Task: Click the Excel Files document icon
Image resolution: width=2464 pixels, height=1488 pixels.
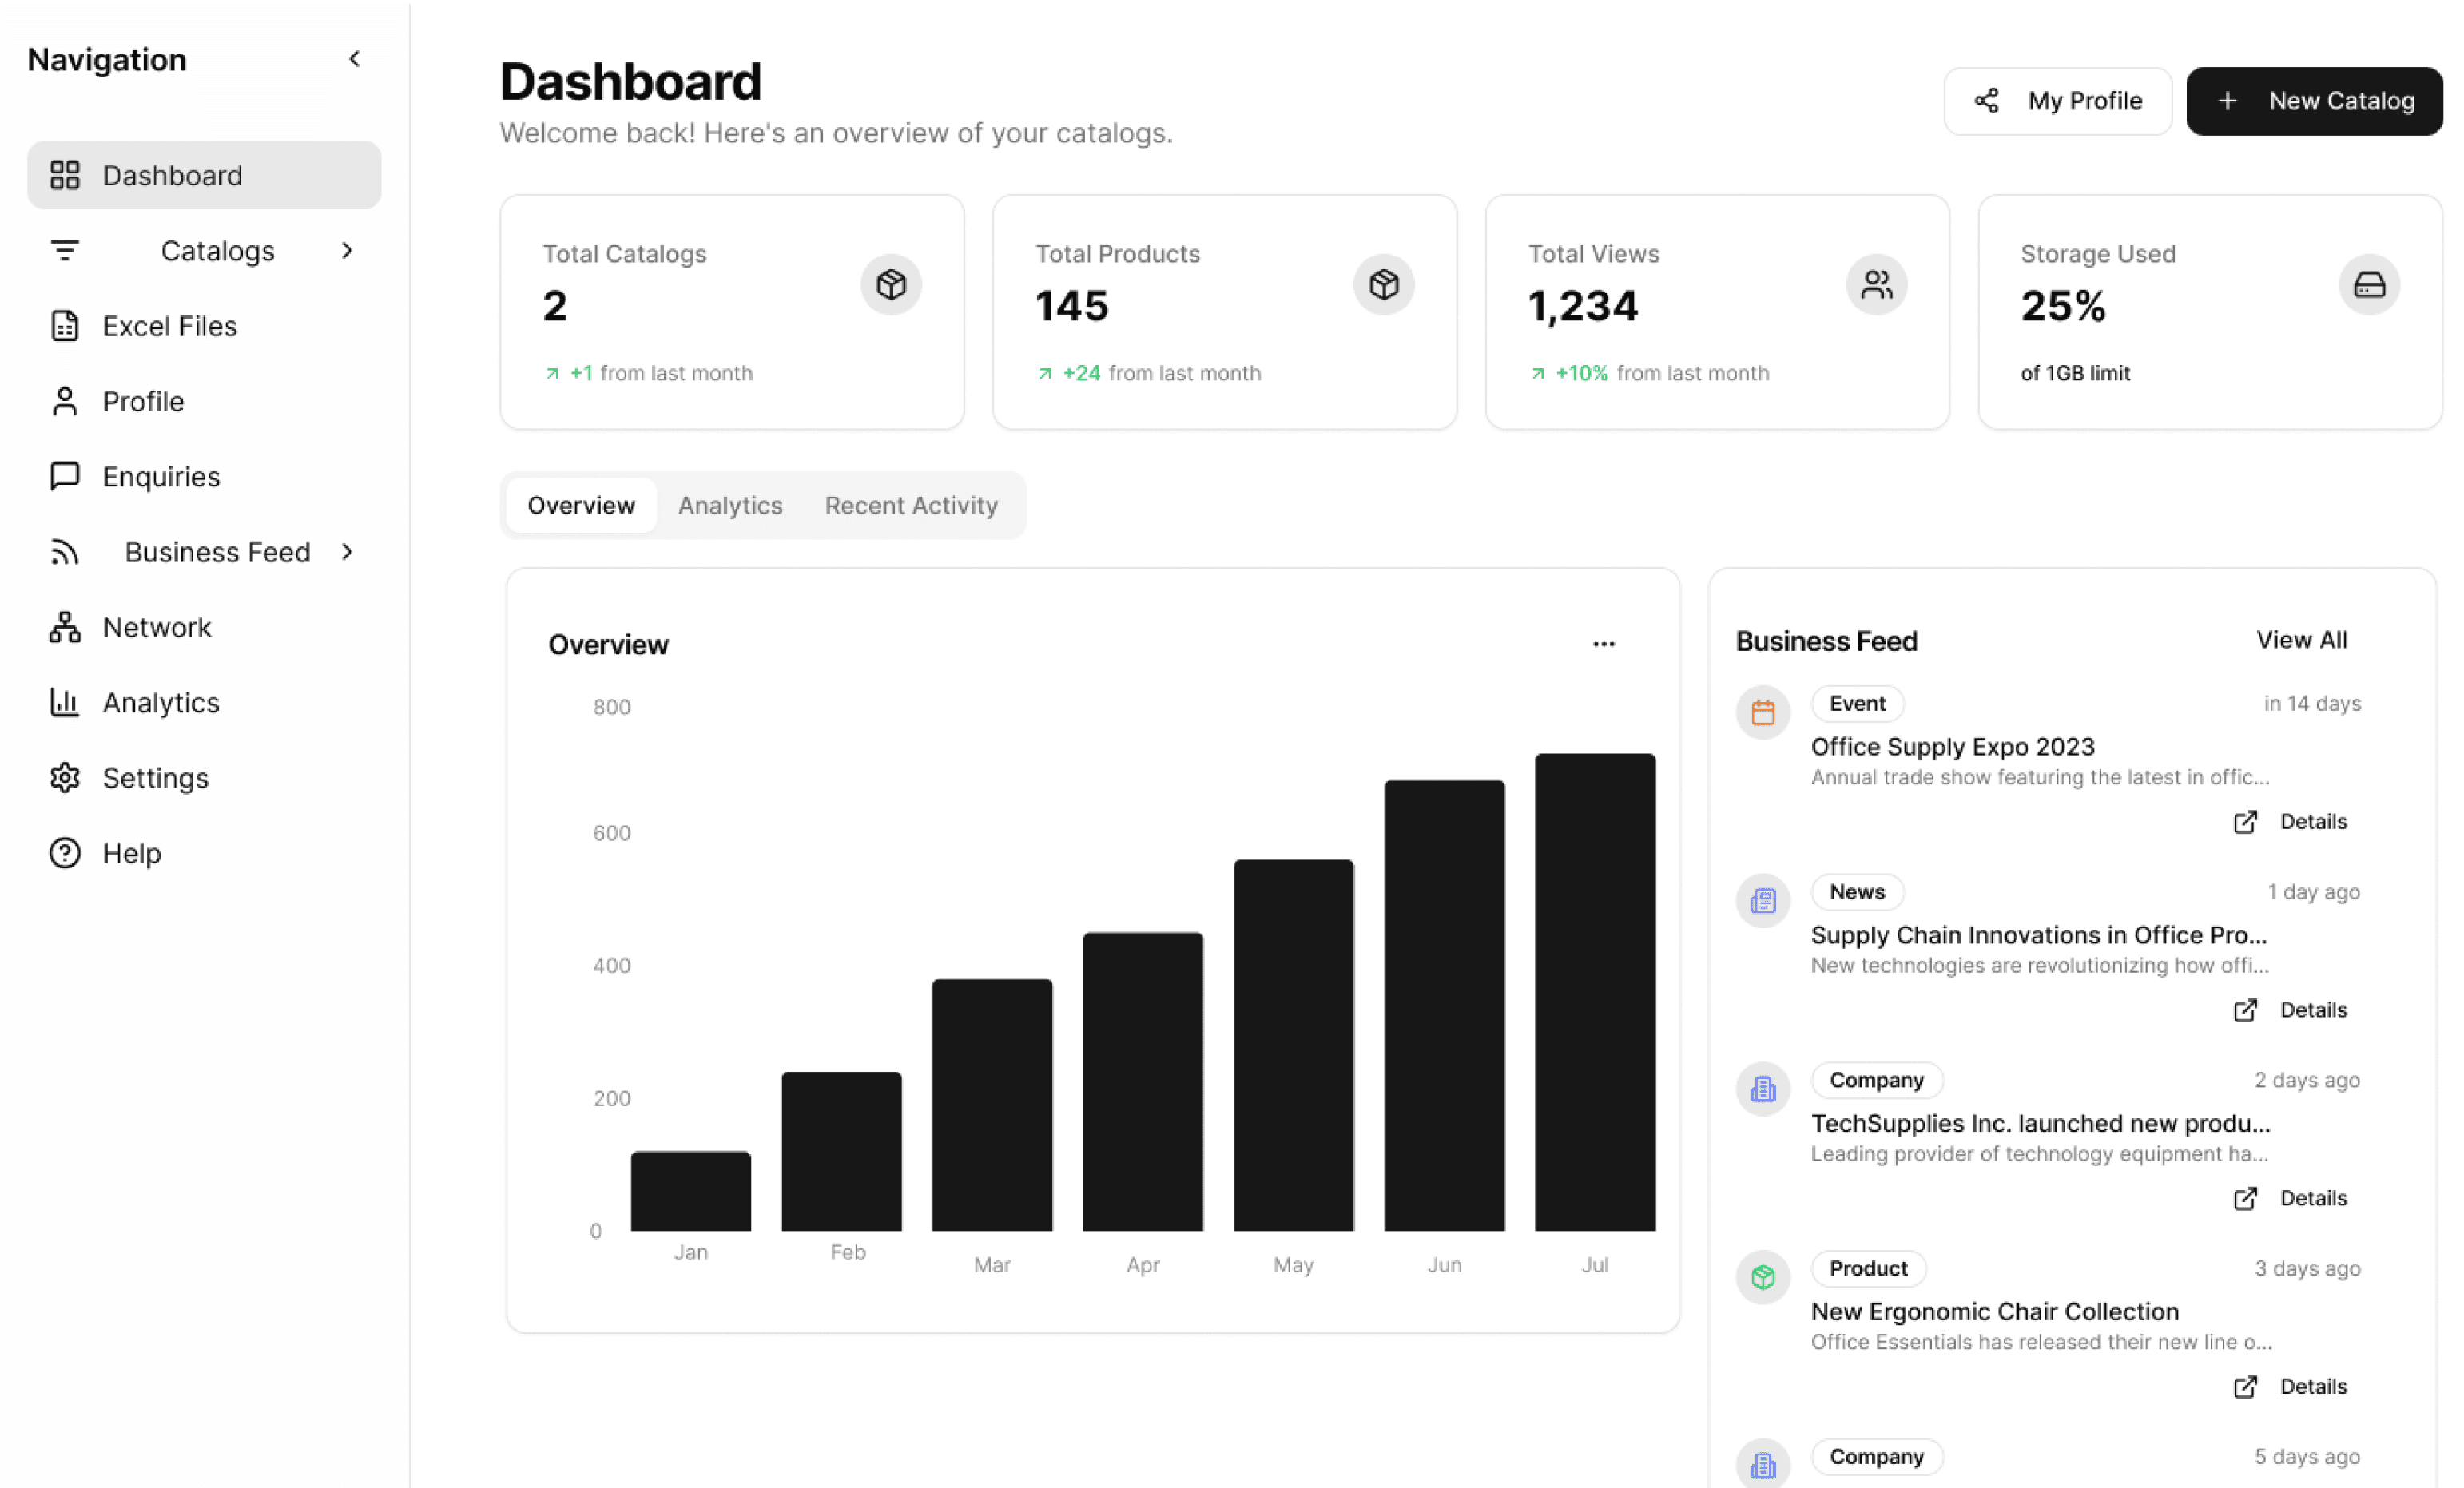Action: (x=65, y=326)
